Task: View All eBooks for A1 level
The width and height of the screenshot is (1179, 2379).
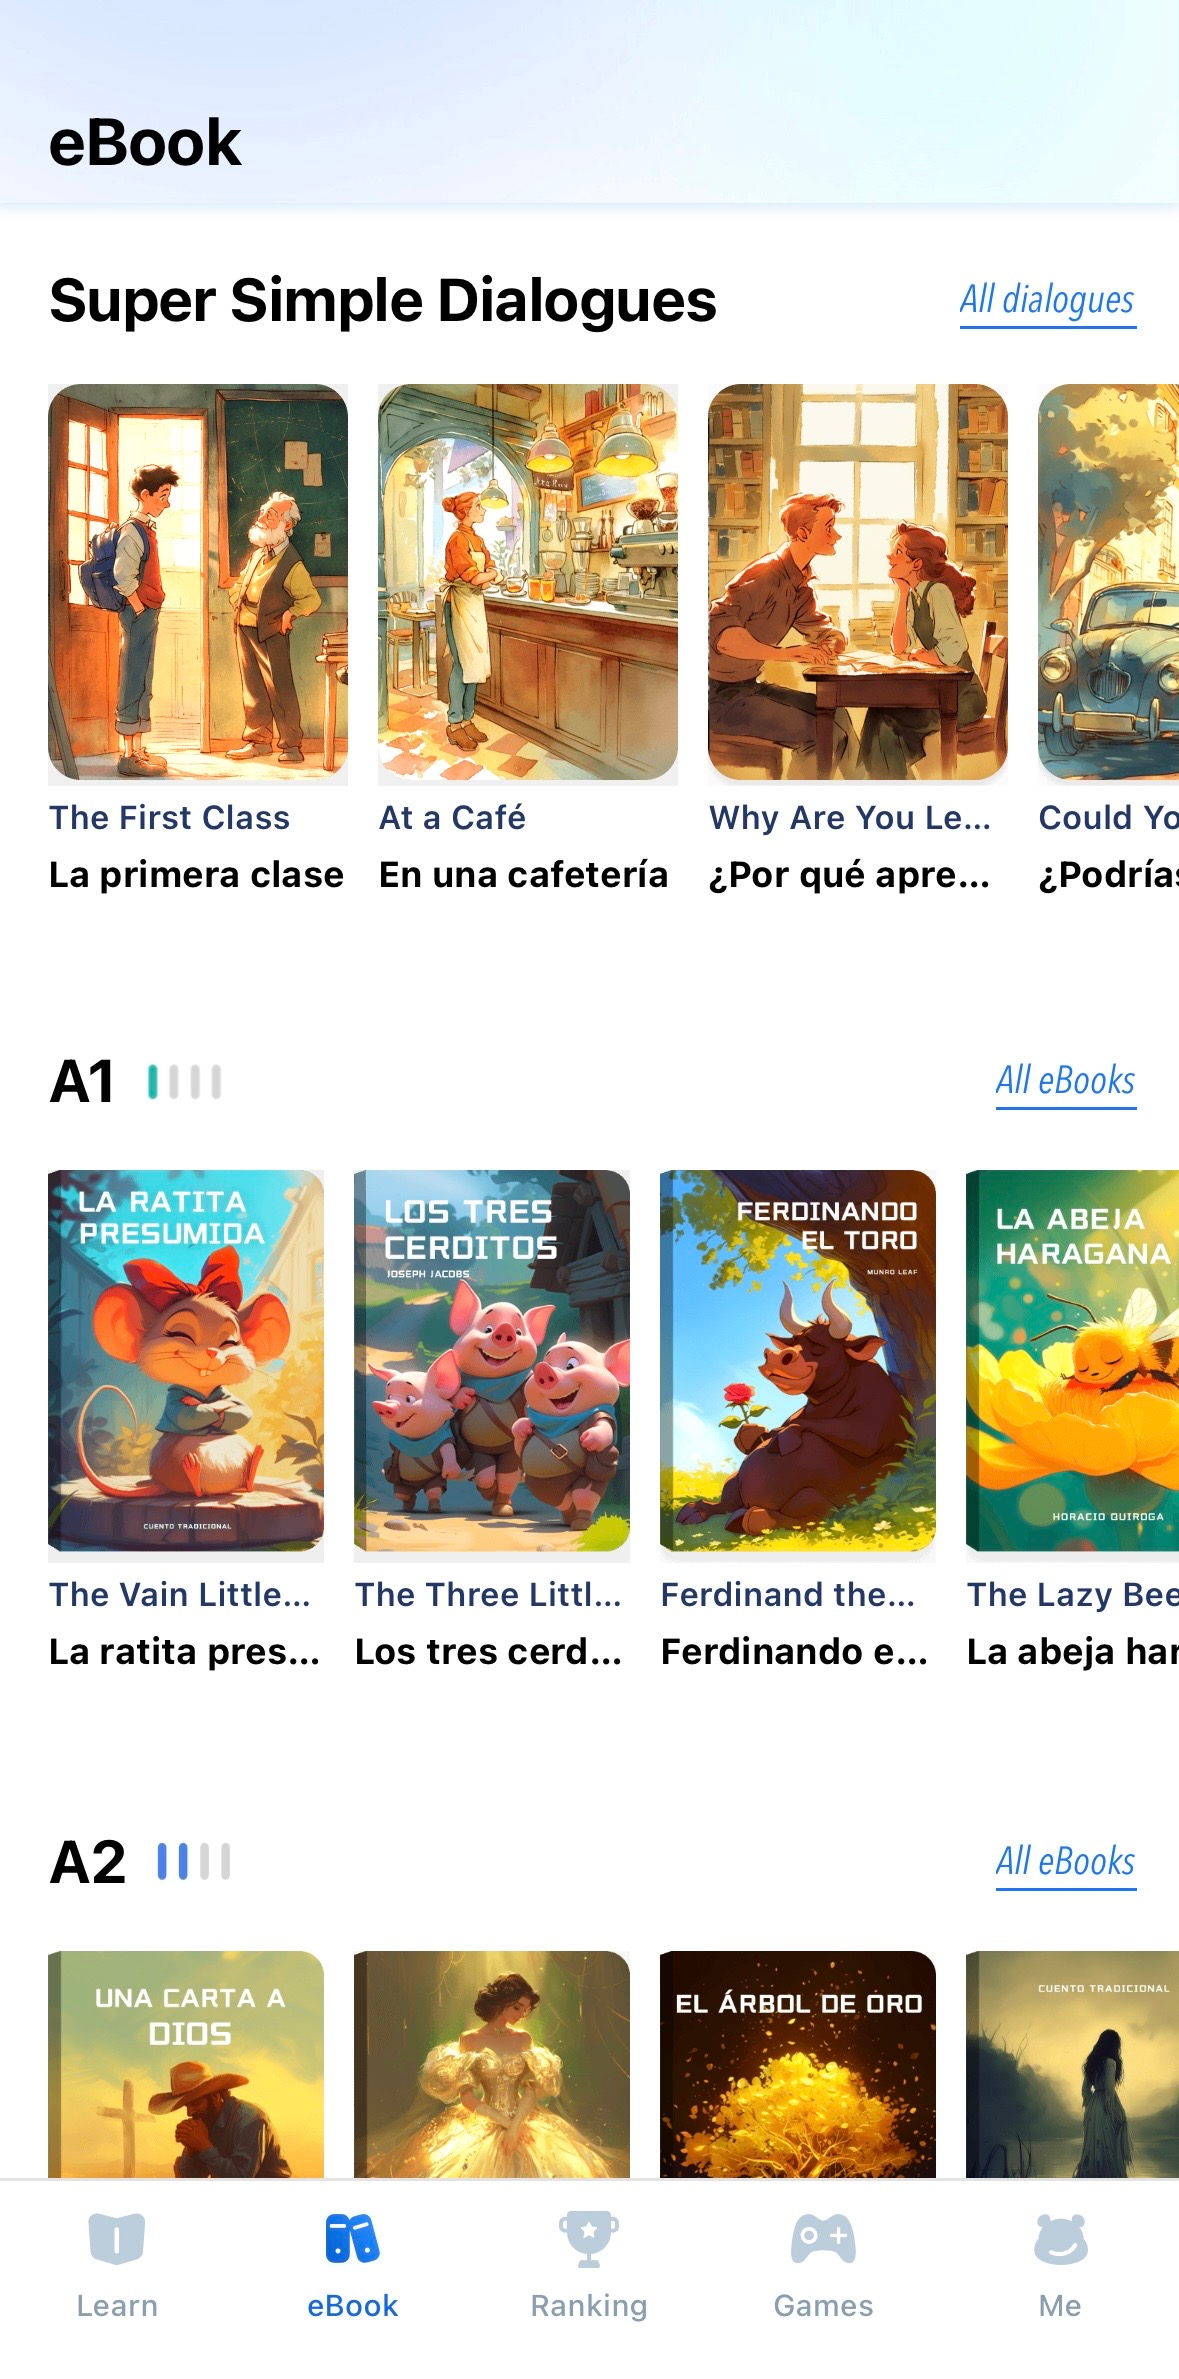Action: click(1065, 1082)
